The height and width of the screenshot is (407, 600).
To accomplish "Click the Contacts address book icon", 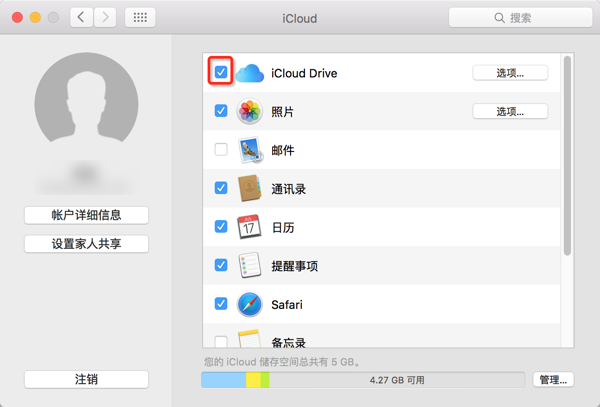I will [x=249, y=188].
